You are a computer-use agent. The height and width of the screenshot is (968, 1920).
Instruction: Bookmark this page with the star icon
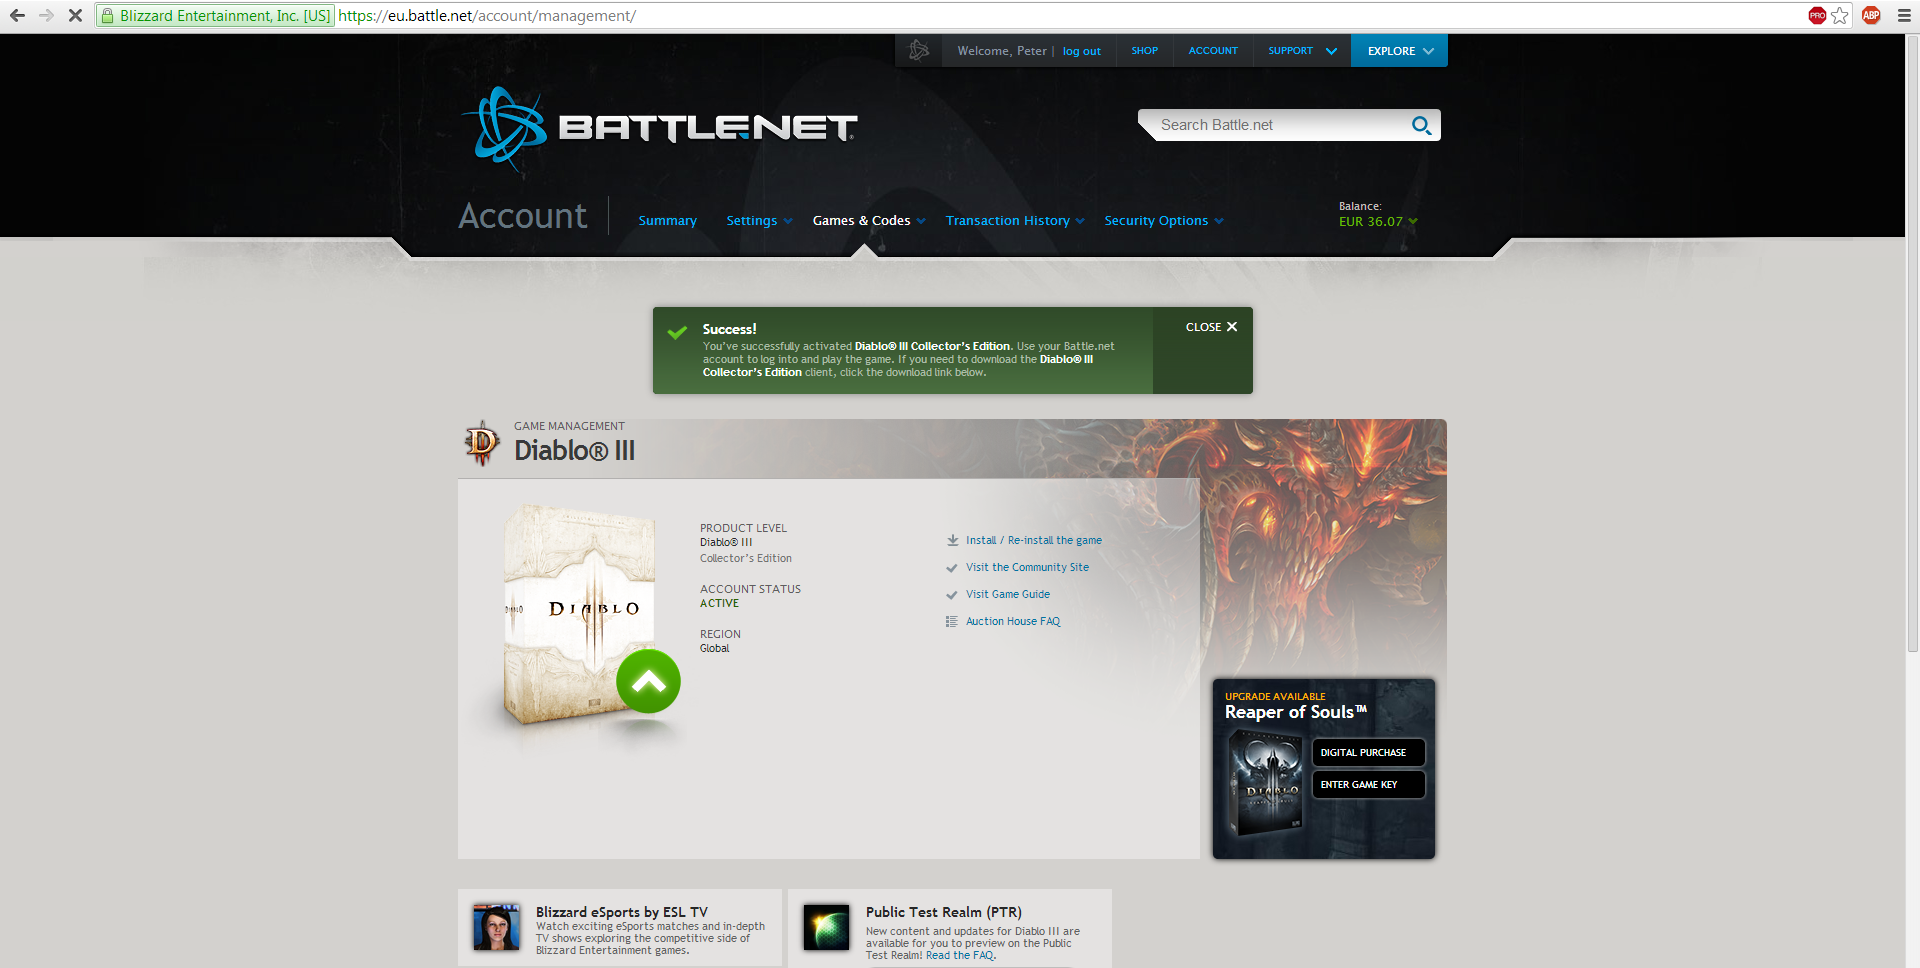[1840, 15]
